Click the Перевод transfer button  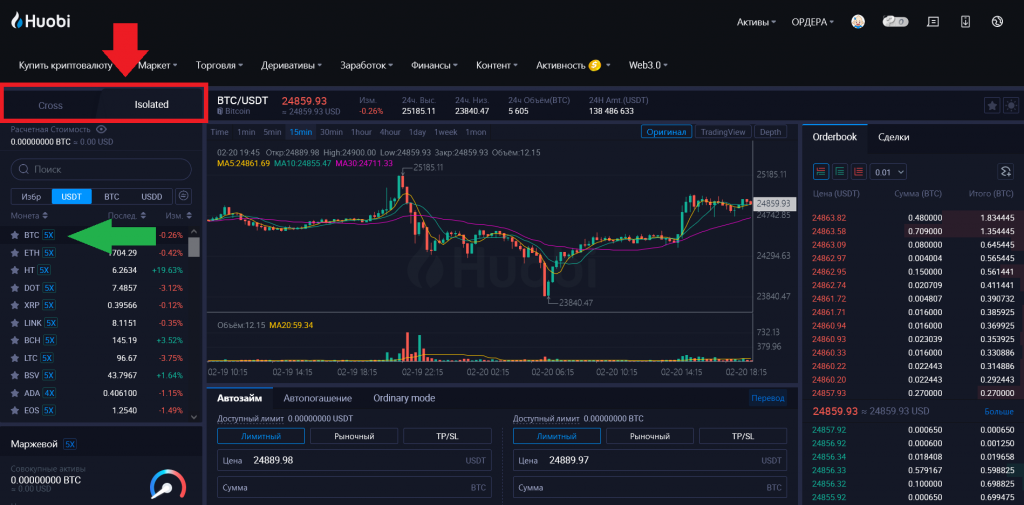pyautogui.click(x=768, y=398)
